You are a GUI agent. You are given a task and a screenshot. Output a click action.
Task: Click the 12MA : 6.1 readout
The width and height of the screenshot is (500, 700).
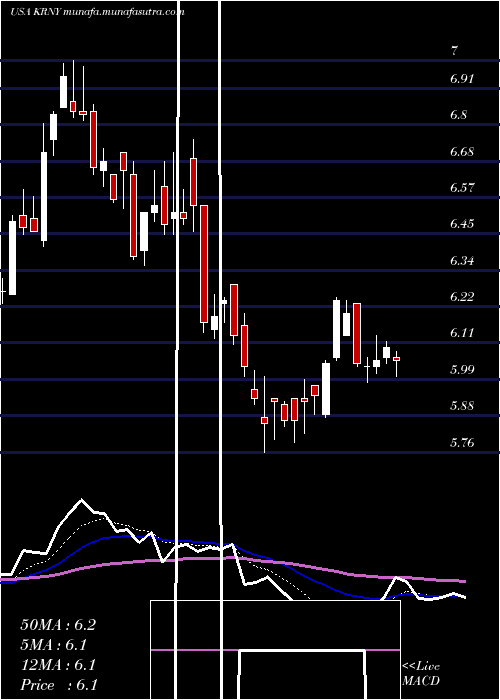pyautogui.click(x=58, y=665)
